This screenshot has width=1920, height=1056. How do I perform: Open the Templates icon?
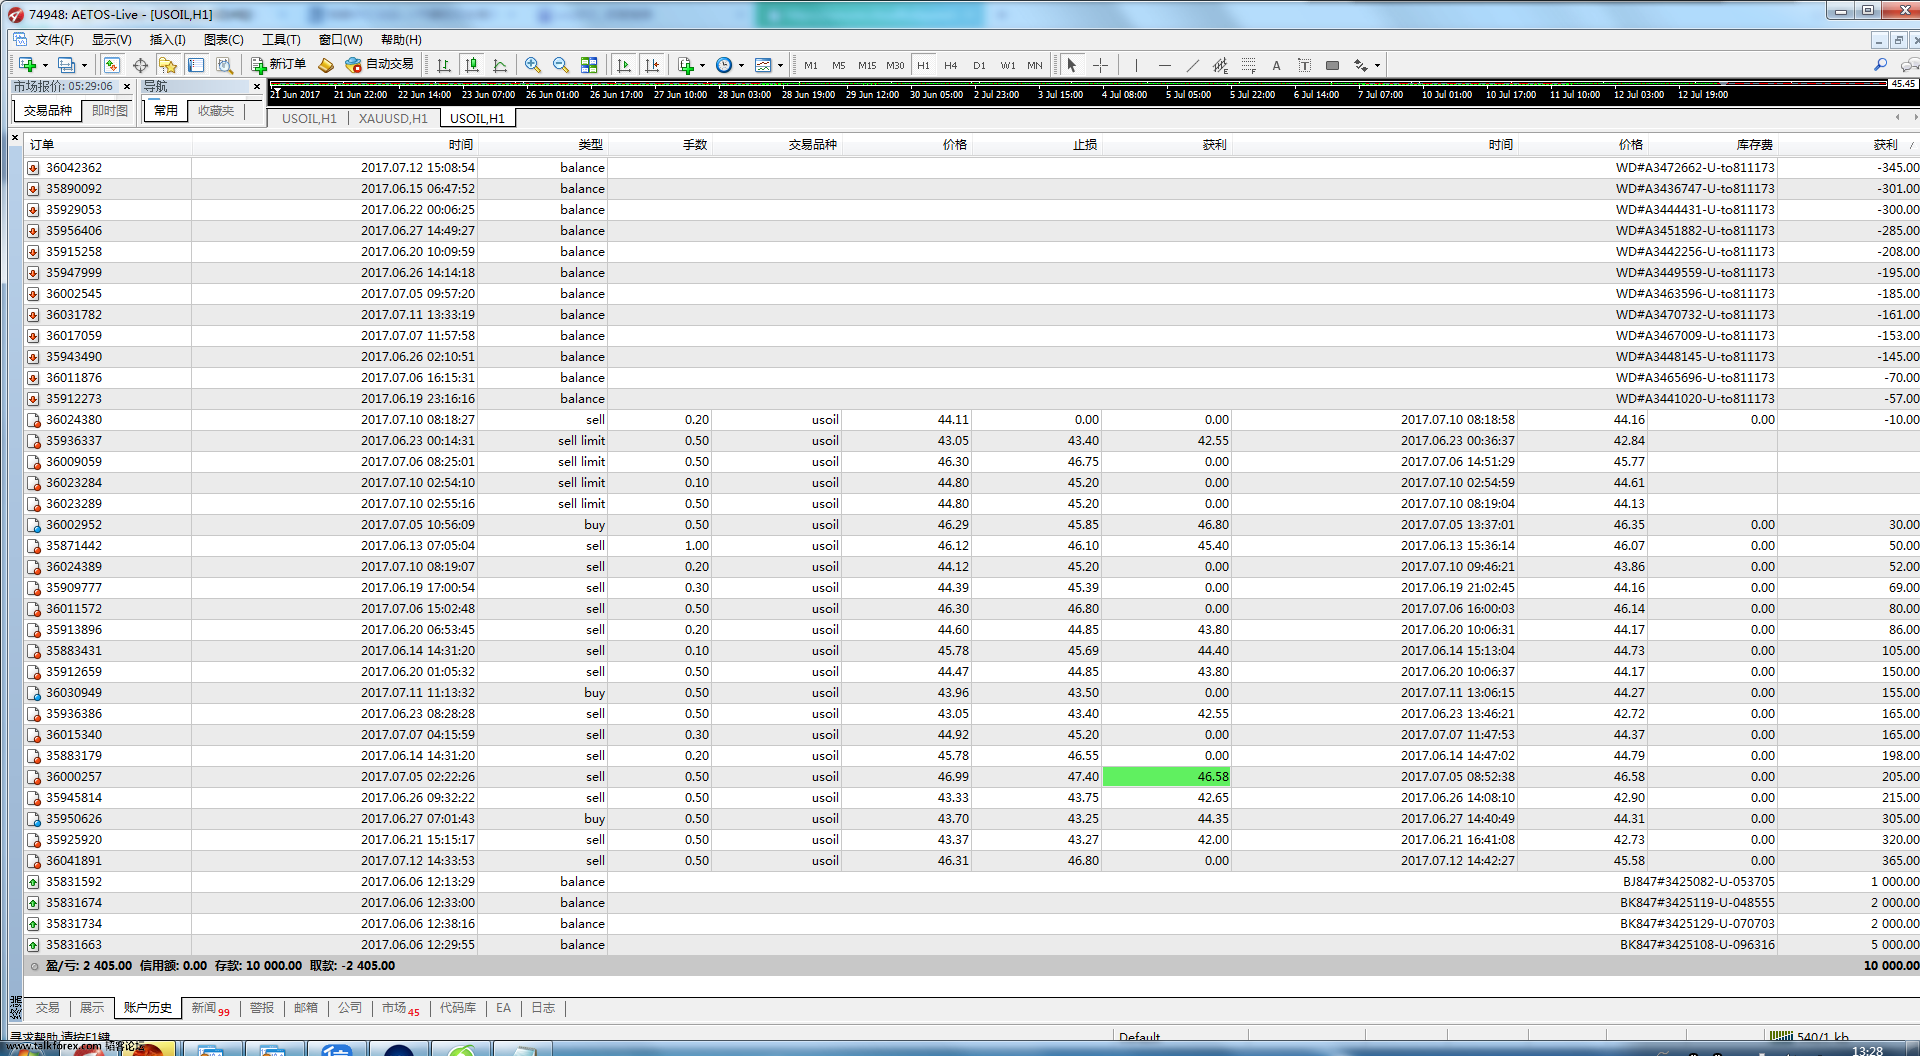pyautogui.click(x=763, y=65)
